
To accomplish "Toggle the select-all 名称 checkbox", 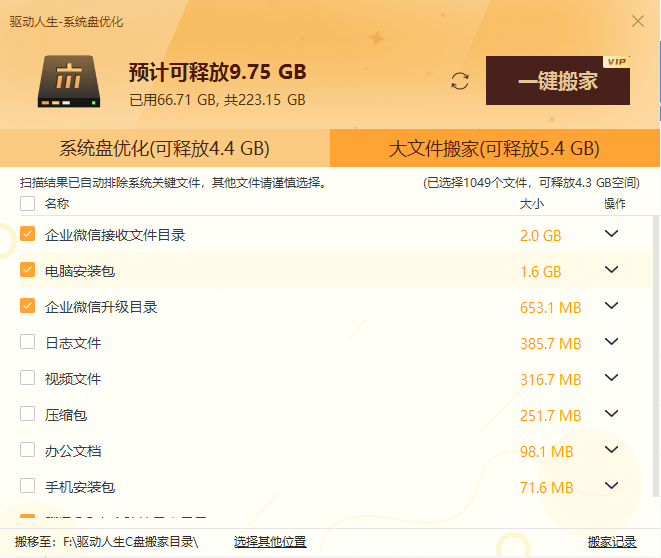I will click(x=27, y=204).
